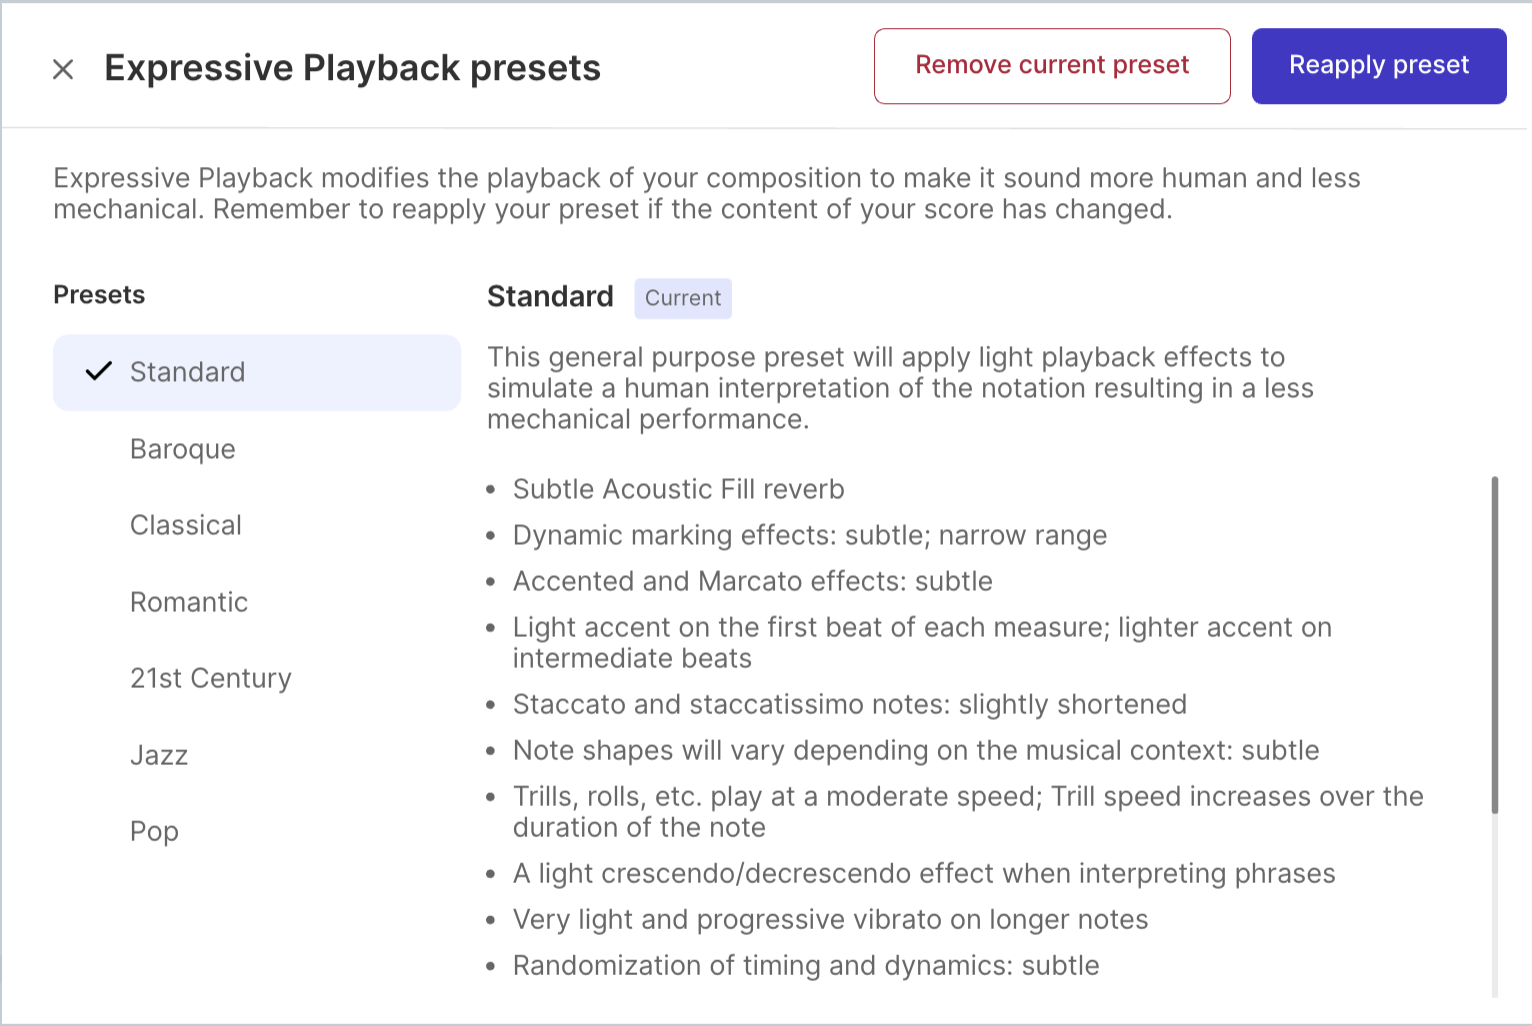
Task: Select the Jazz preset
Action: pyautogui.click(x=159, y=755)
